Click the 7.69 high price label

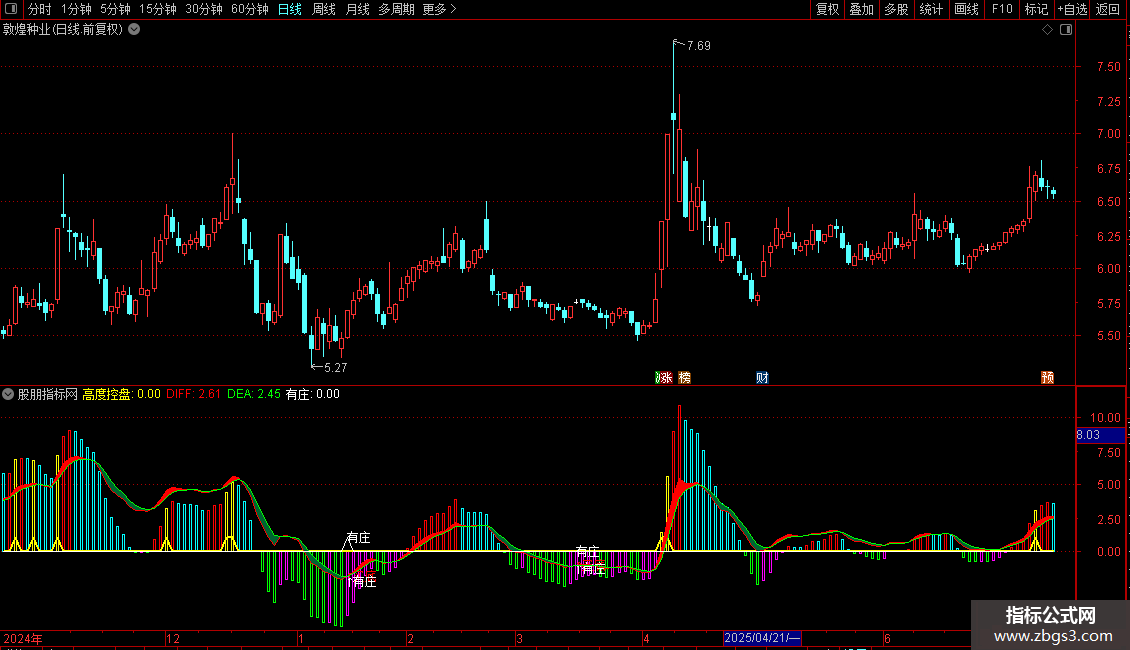(x=698, y=46)
